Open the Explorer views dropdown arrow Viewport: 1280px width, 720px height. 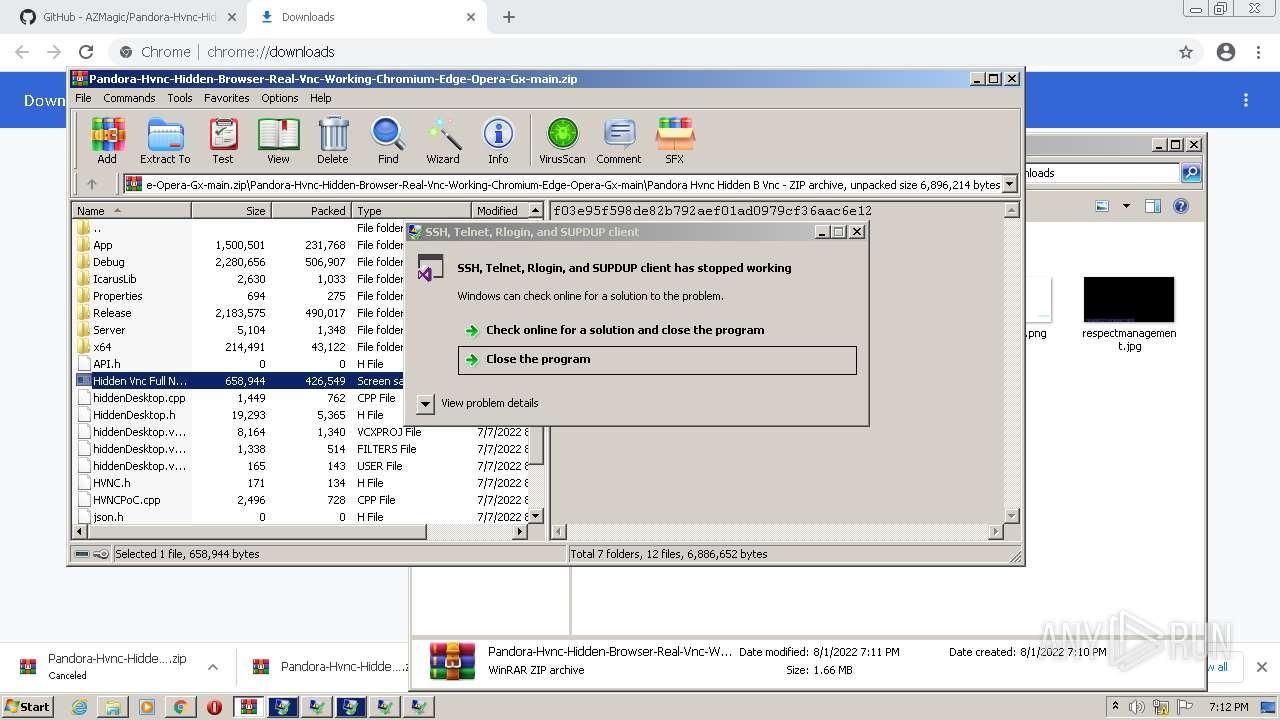pyautogui.click(x=1126, y=206)
